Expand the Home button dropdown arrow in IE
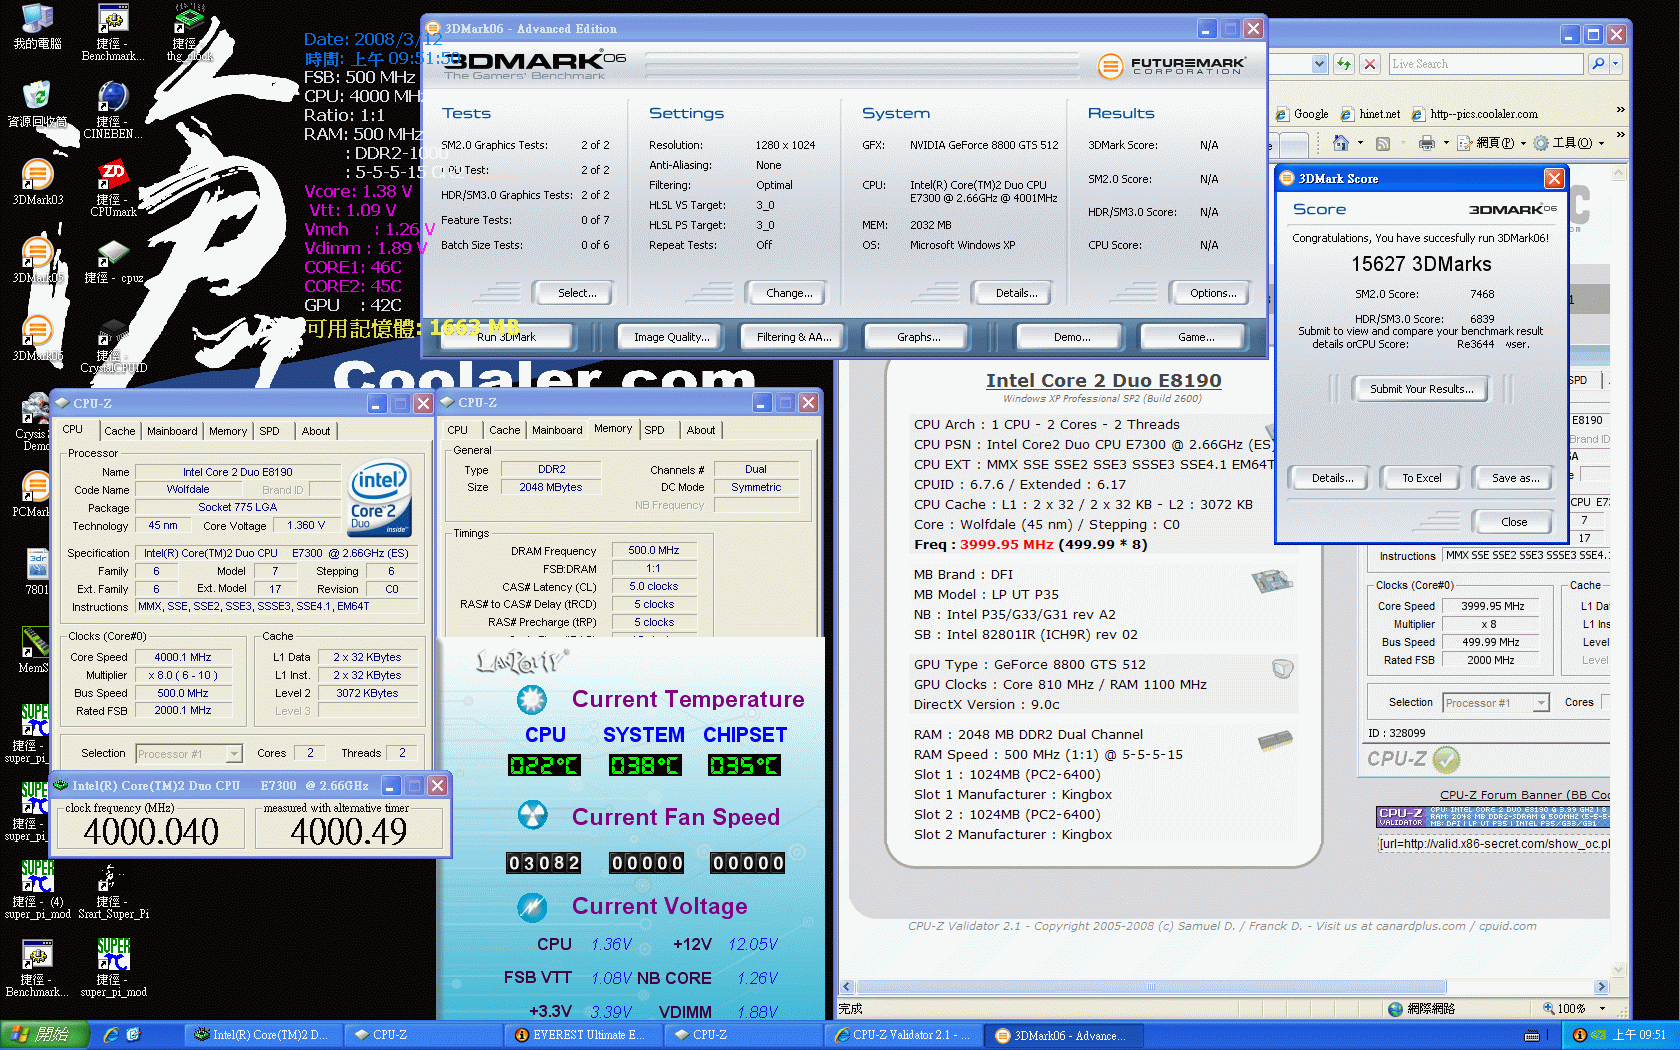 (x=1362, y=143)
